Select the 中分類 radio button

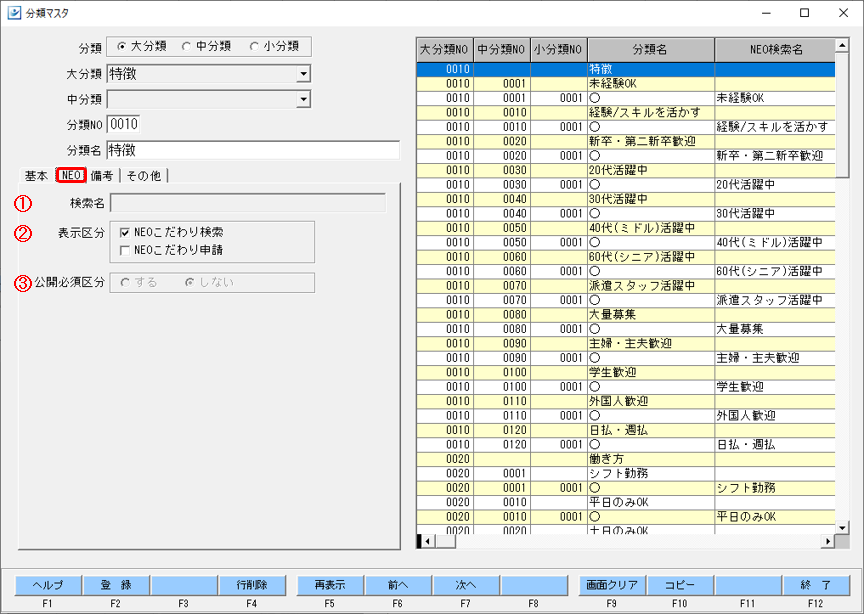pyautogui.click(x=186, y=47)
